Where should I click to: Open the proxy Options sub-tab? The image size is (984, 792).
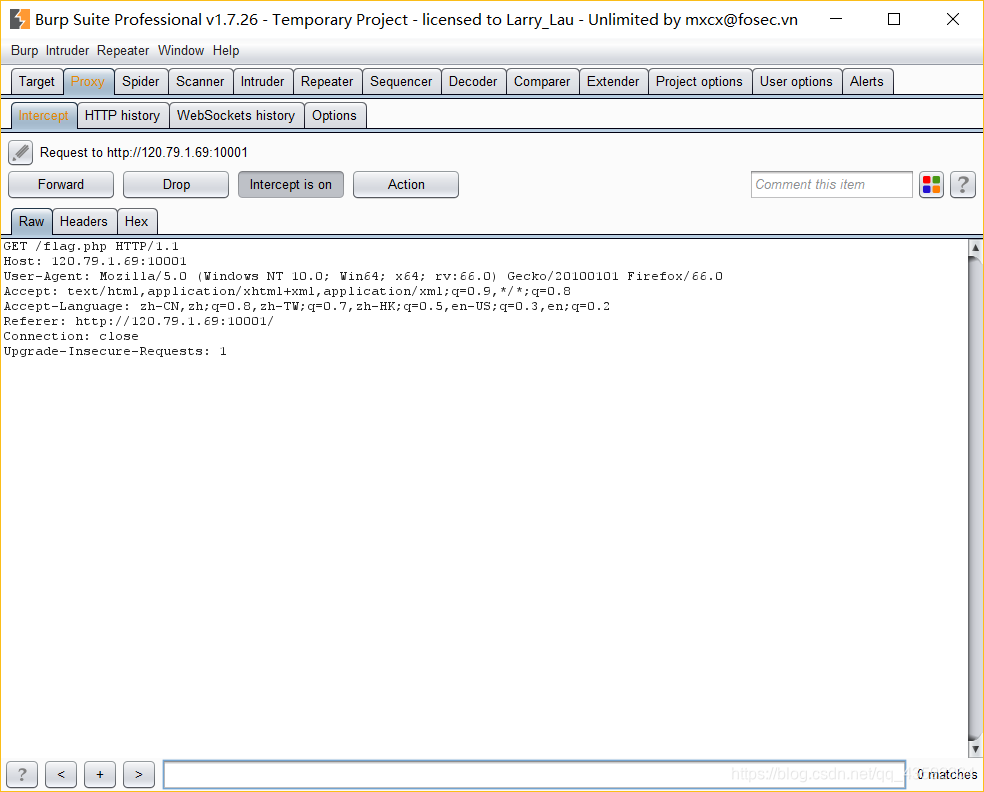click(x=334, y=115)
